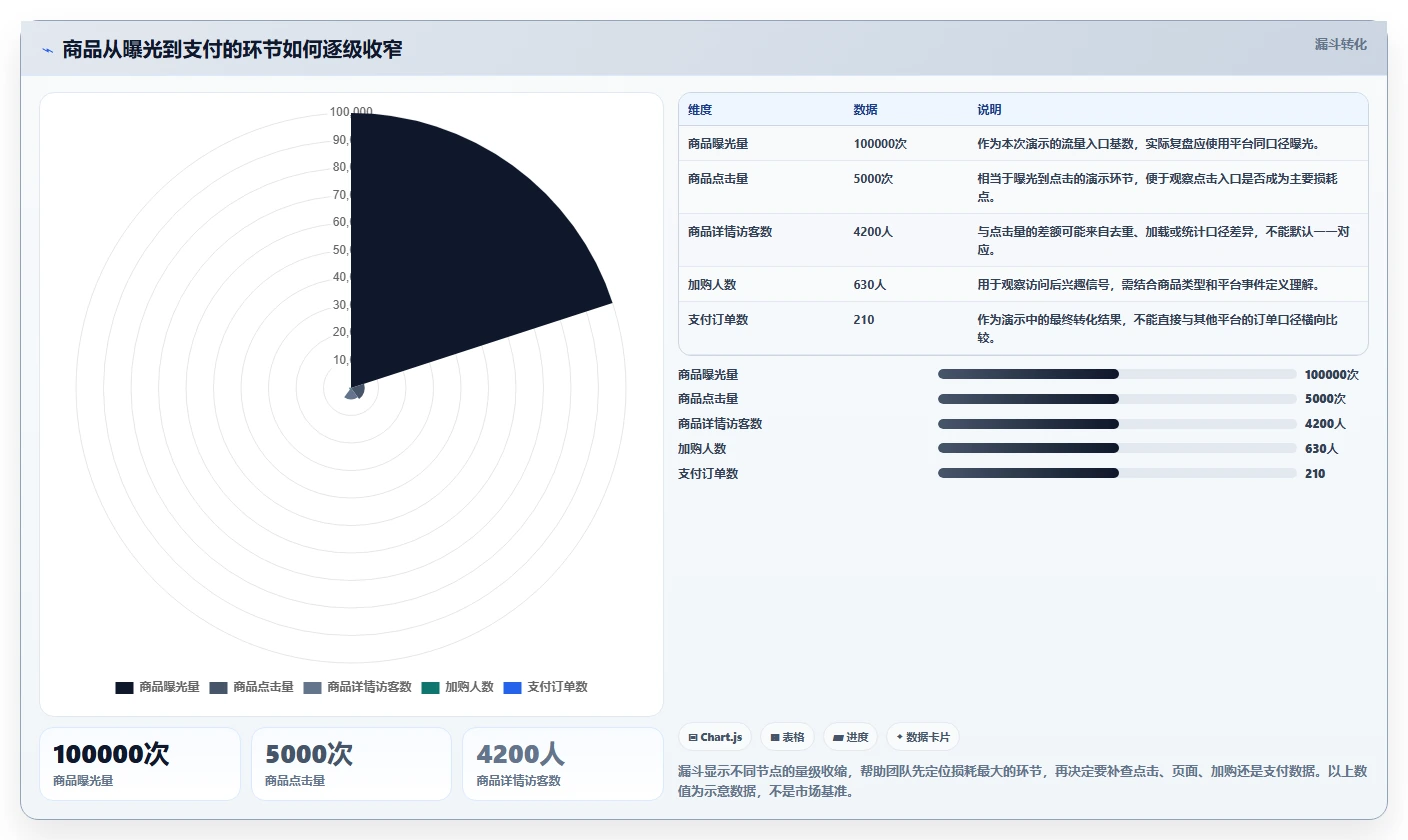This screenshot has width=1408, height=840.
Task: Select the Chart.js tag
Action: (715, 737)
